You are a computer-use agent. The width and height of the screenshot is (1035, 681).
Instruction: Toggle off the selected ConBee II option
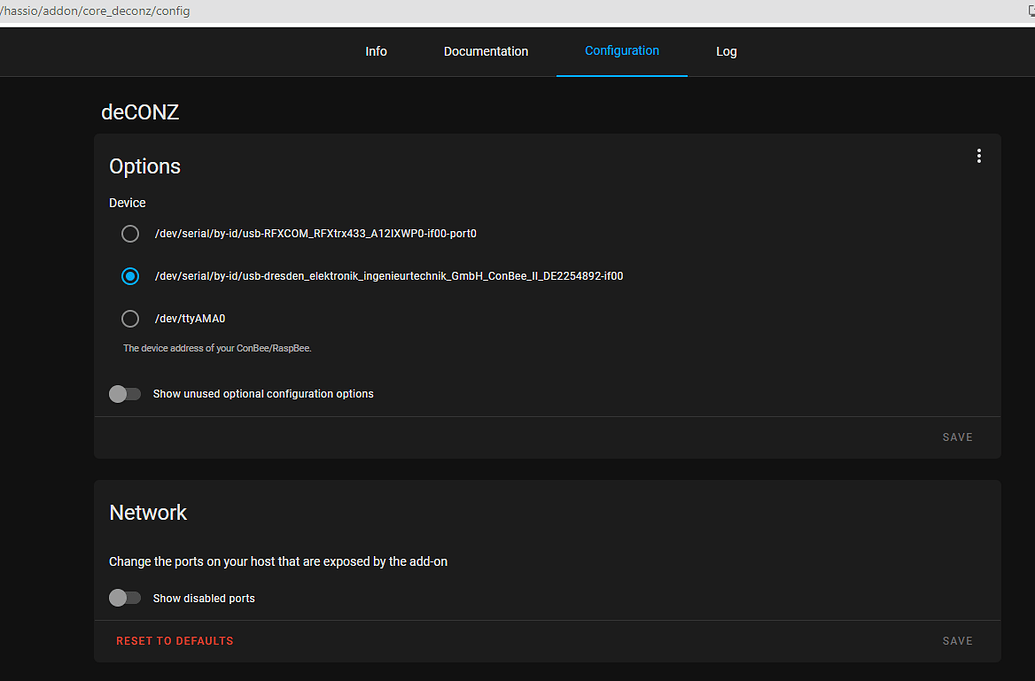[130, 276]
